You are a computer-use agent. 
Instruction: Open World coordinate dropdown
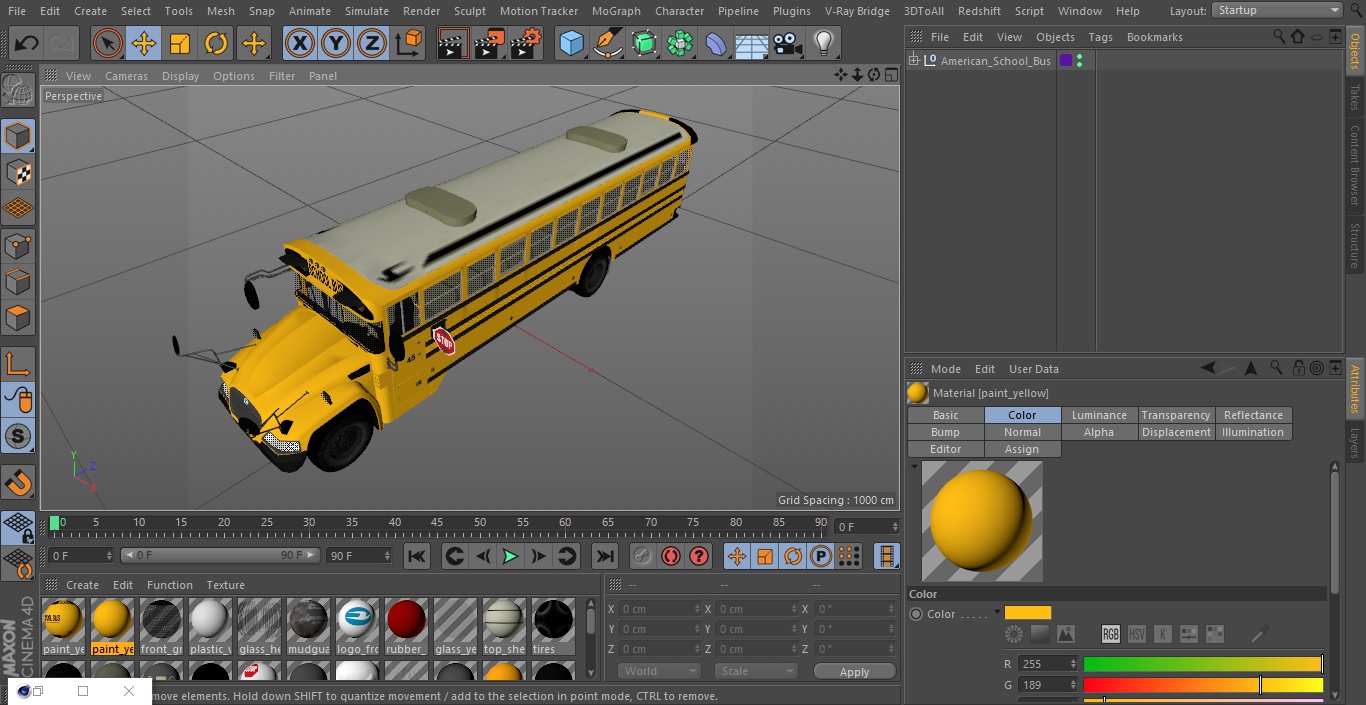pos(658,671)
